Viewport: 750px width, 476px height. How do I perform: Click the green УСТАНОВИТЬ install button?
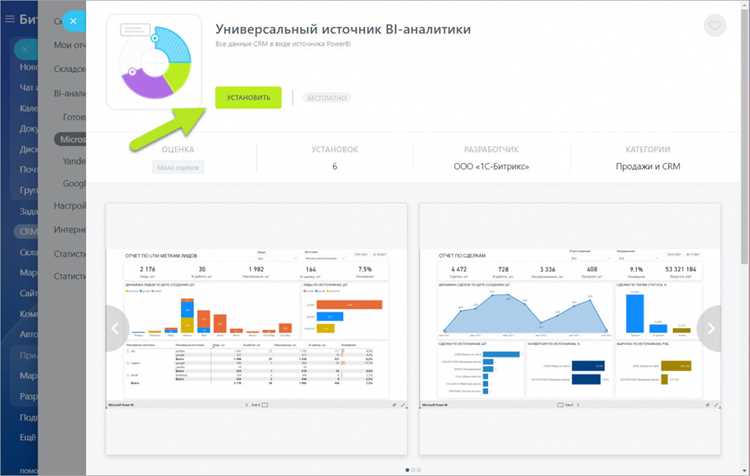tap(248, 98)
